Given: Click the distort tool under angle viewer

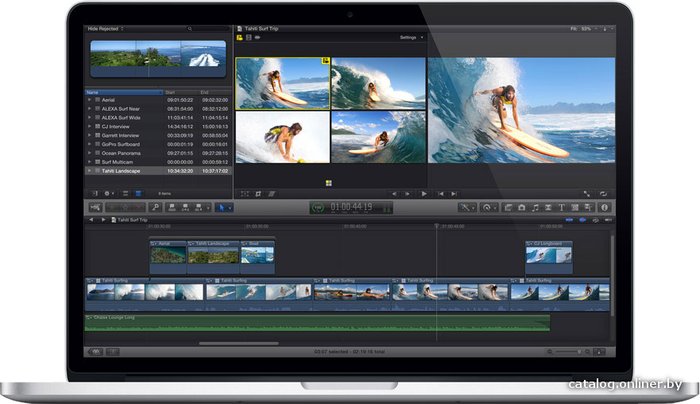Looking at the screenshot, I should (271, 194).
